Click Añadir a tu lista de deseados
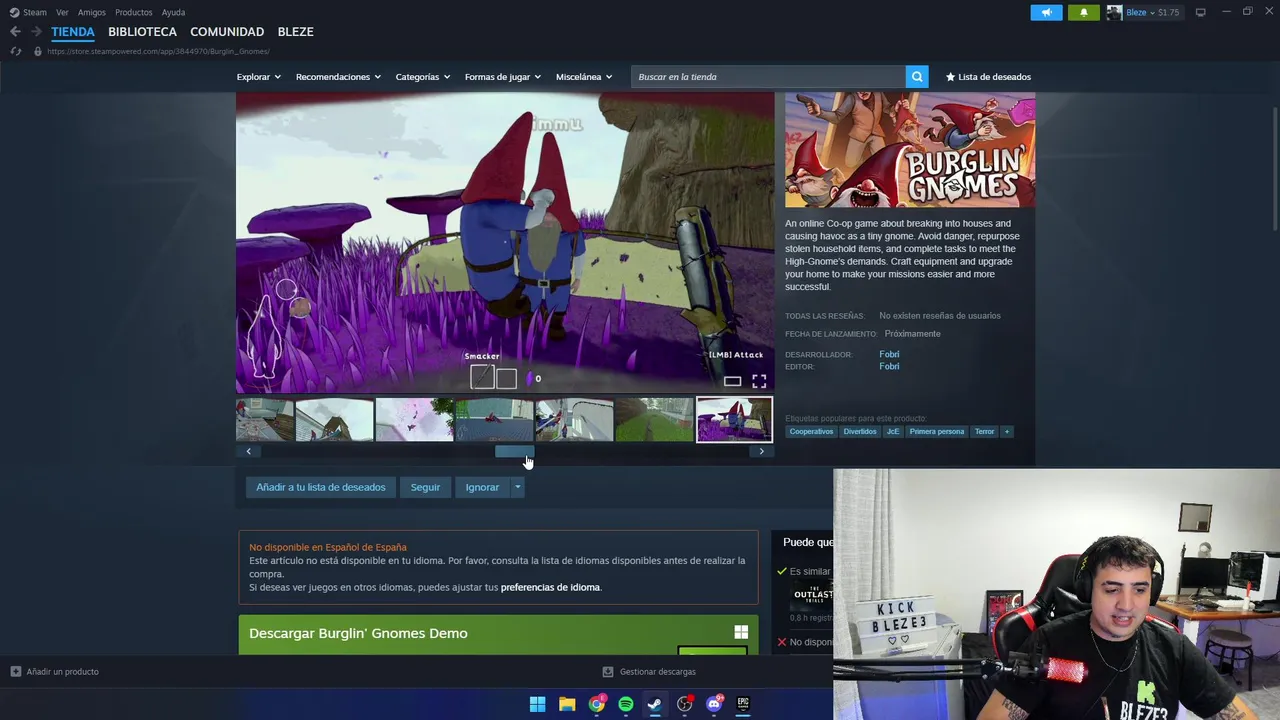The height and width of the screenshot is (720, 1280). click(x=320, y=487)
